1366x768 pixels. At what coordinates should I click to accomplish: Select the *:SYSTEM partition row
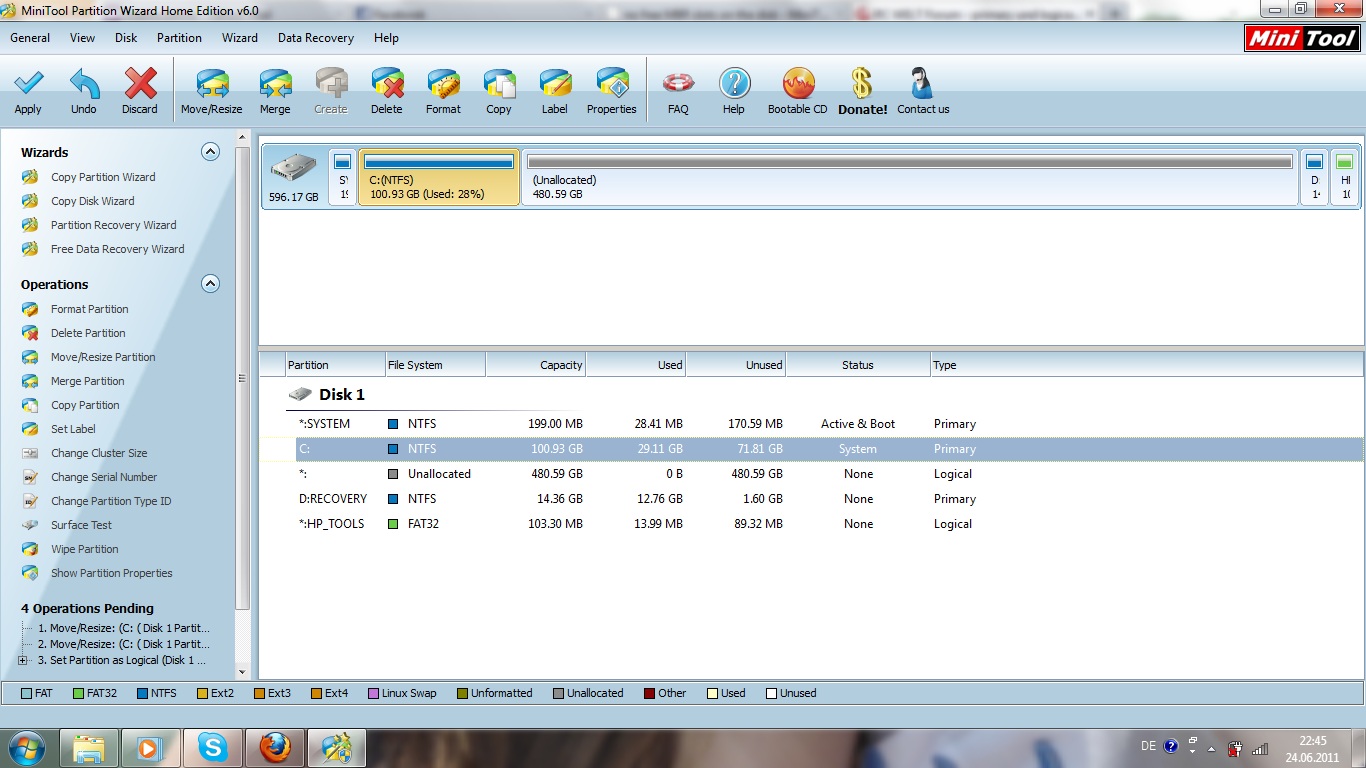click(x=810, y=424)
